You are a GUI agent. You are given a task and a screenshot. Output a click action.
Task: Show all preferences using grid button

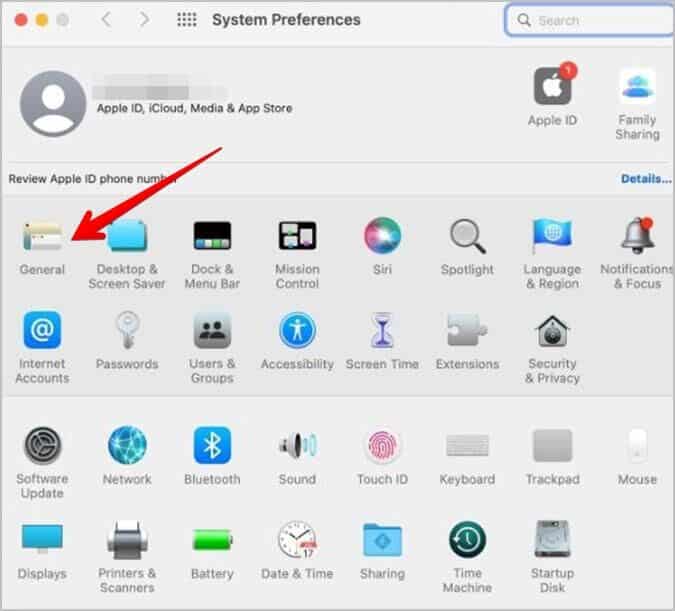tap(186, 20)
